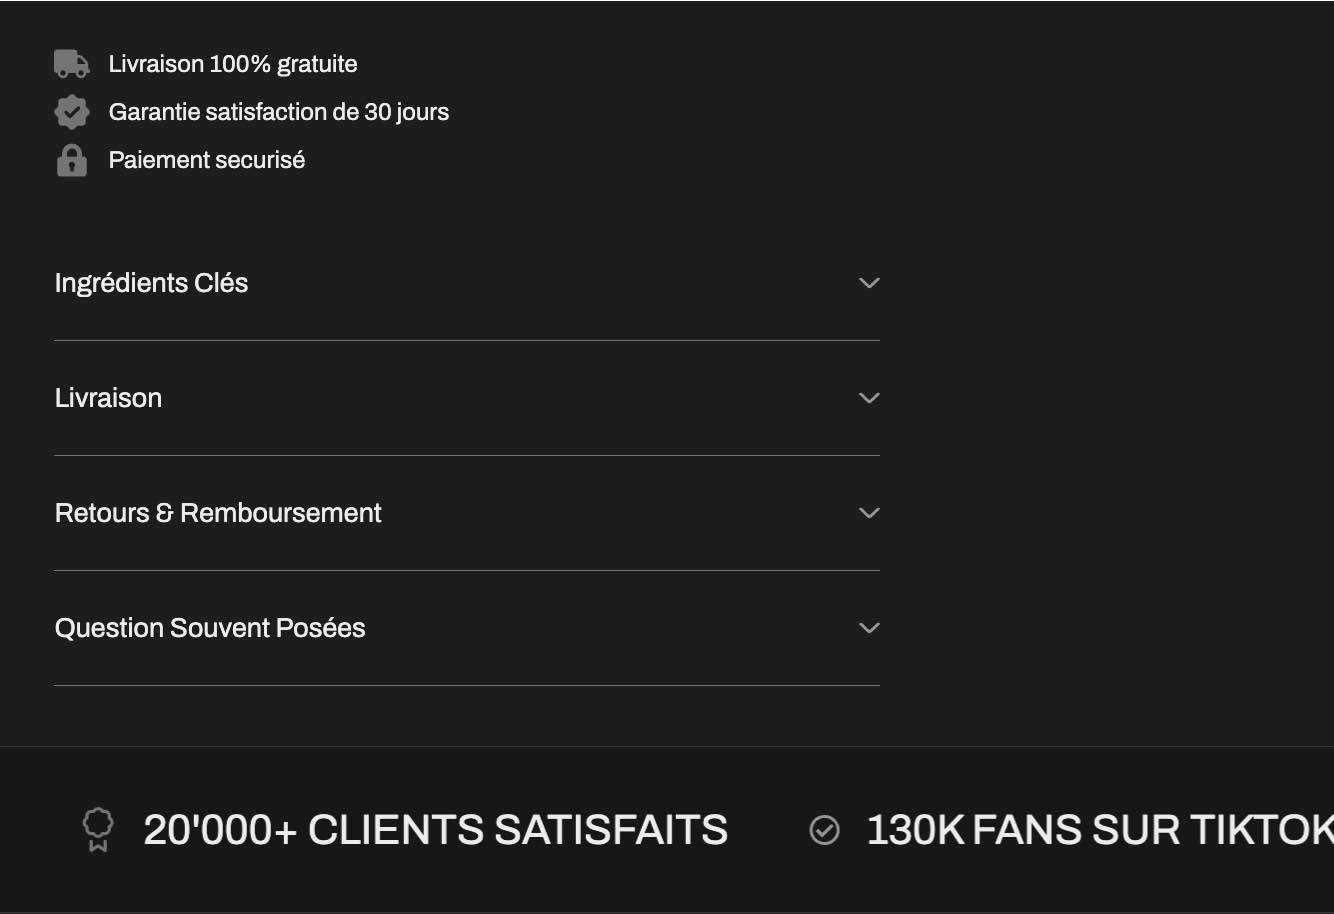Click the chevron beside Retours & Remboursement
Image resolution: width=1334 pixels, height=914 pixels.
click(869, 513)
